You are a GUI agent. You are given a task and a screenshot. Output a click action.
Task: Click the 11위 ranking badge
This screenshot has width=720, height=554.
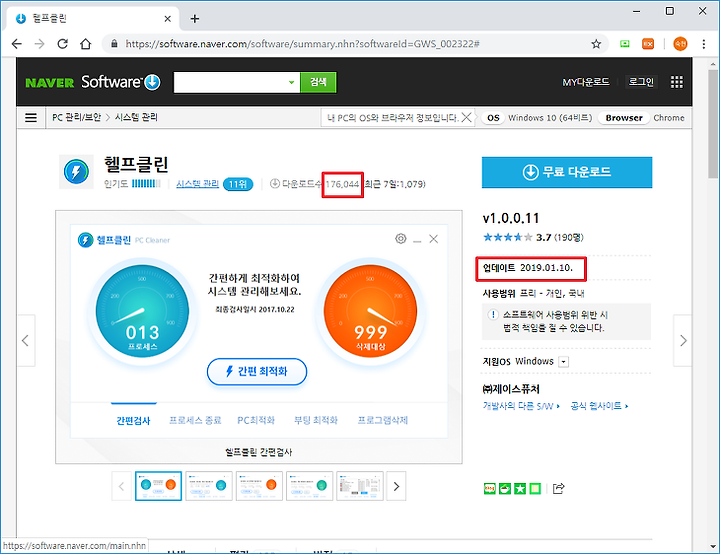(x=238, y=184)
